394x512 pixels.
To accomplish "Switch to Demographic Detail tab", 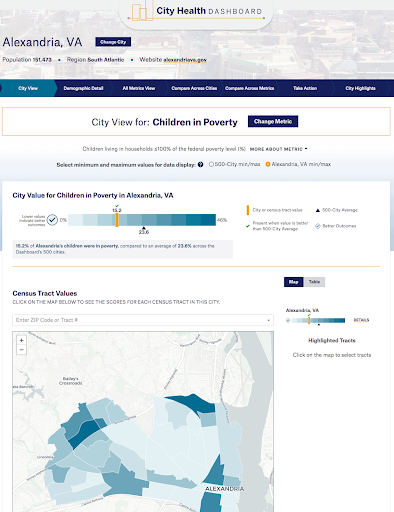I will point(83,88).
